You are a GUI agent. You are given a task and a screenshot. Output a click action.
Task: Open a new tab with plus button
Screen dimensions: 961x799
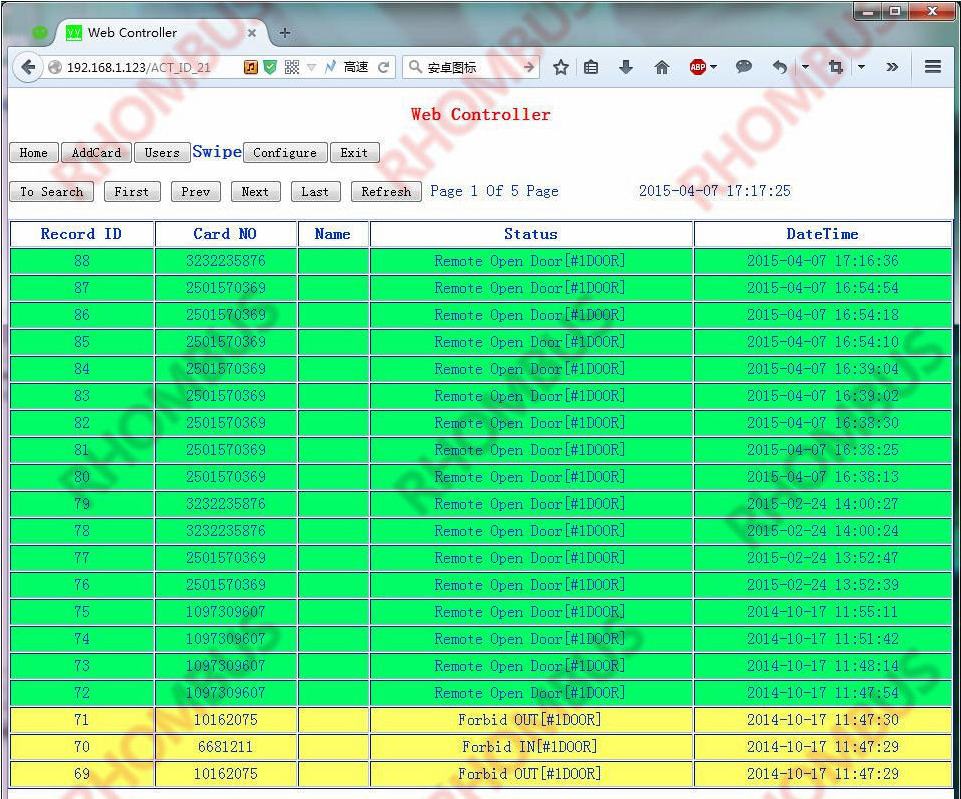tap(285, 33)
